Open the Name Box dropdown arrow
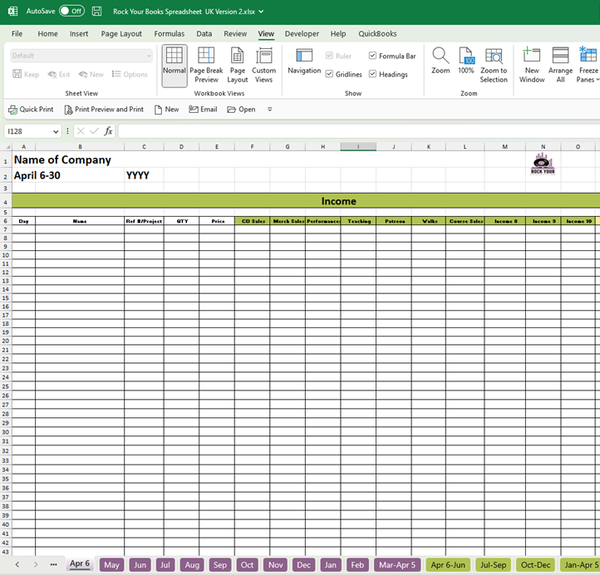This screenshot has height=575, width=600. [55, 131]
